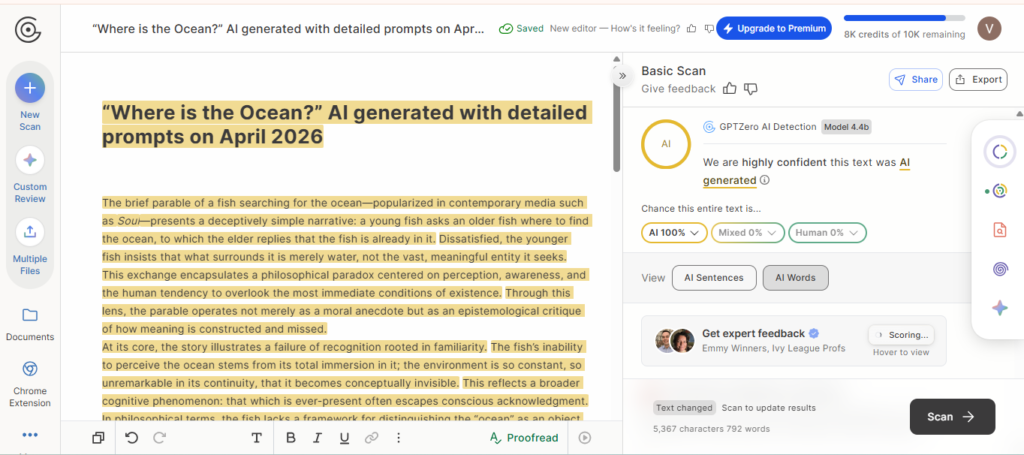The width and height of the screenshot is (1024, 455).
Task: Expand the AI 100% dropdown
Action: (x=674, y=232)
